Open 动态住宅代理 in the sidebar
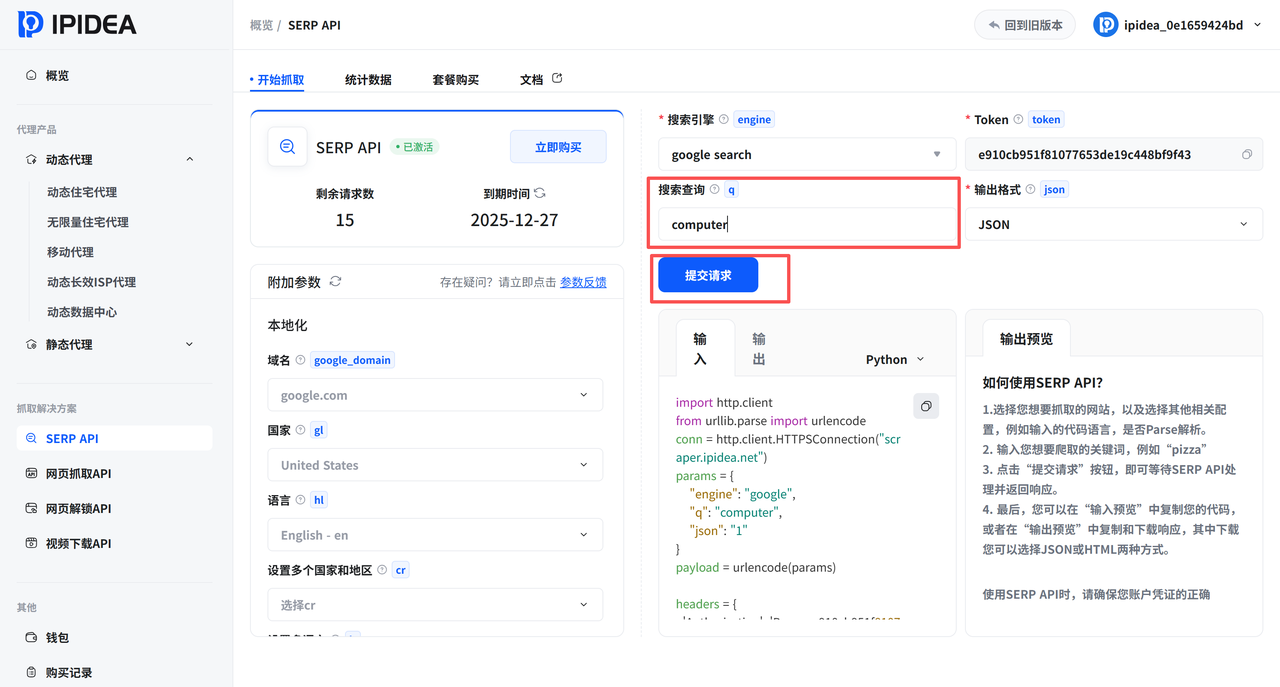 82,192
